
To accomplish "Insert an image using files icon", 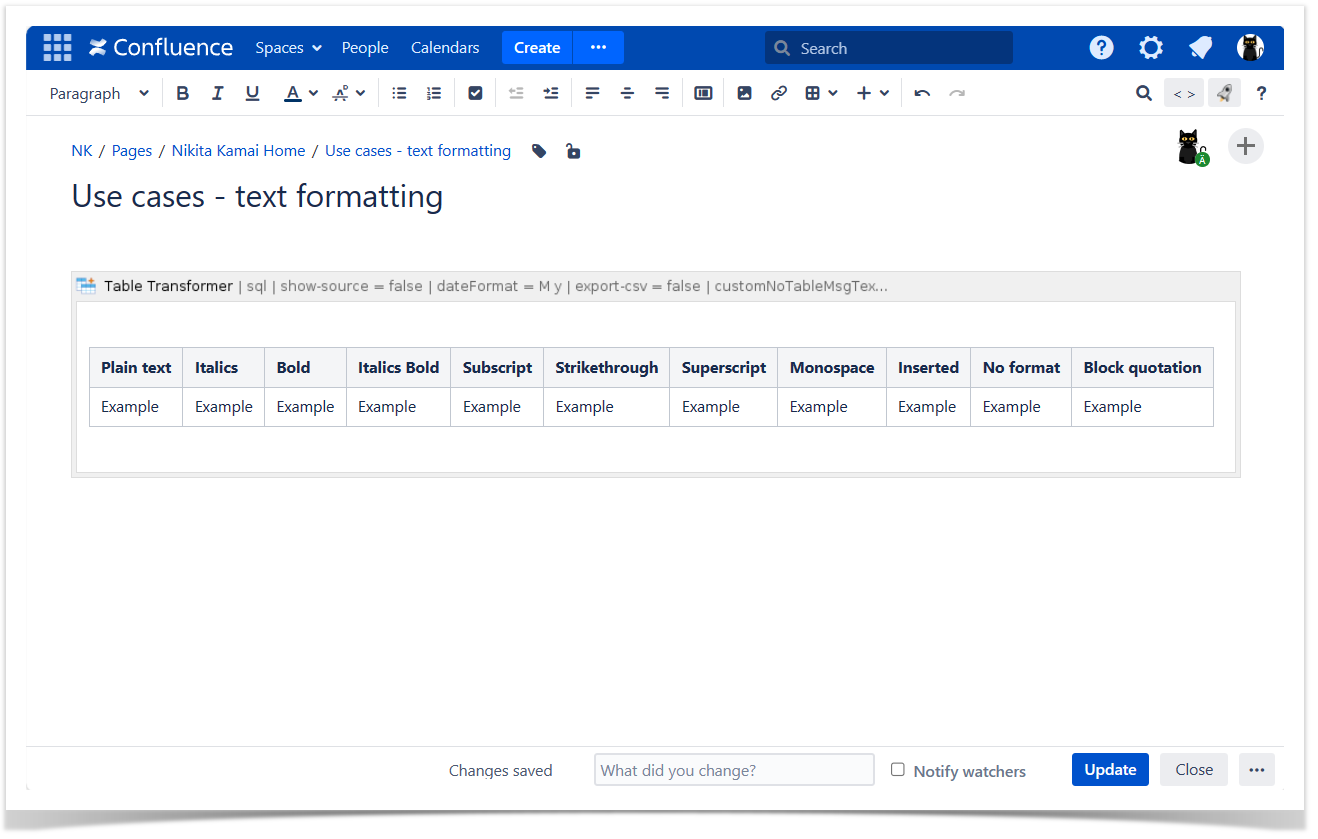I will click(x=744, y=93).
